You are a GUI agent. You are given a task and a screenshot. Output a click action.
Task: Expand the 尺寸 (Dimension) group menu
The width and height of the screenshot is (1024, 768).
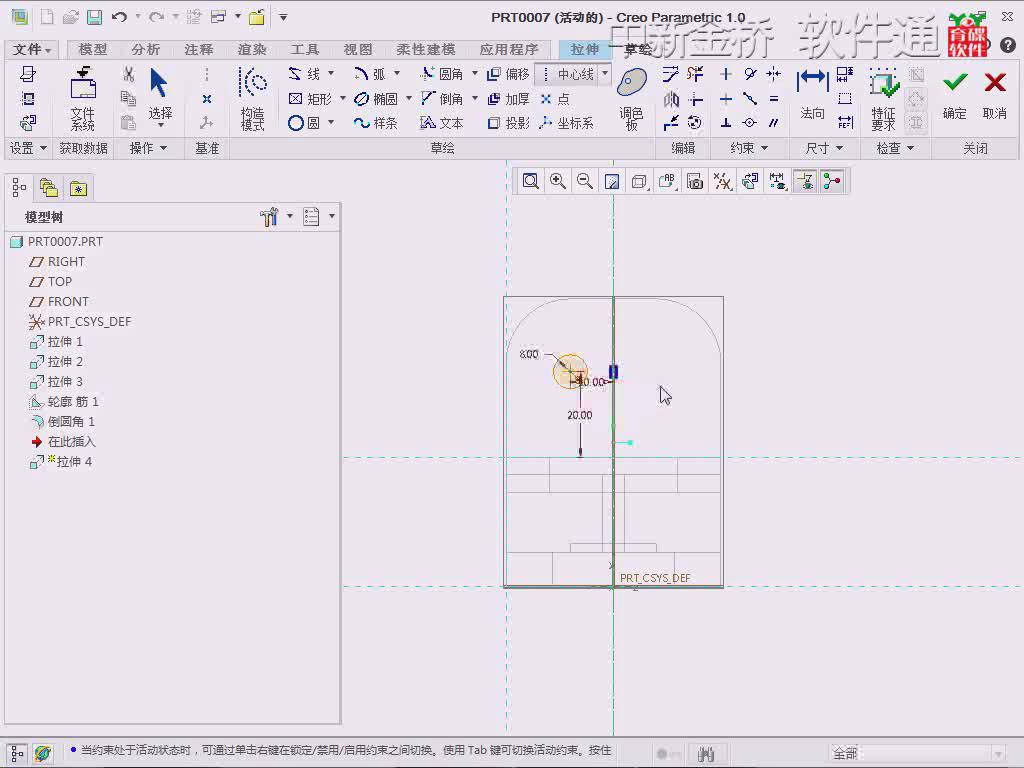tap(824, 148)
